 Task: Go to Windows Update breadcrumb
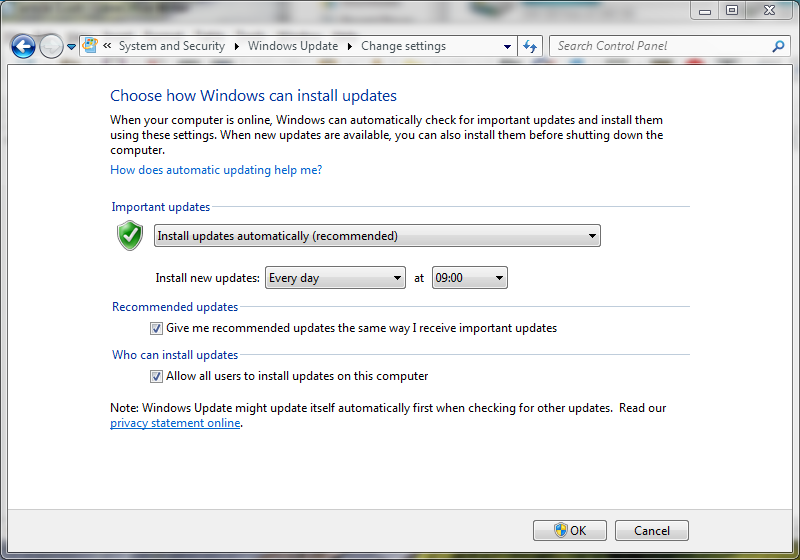(x=293, y=46)
